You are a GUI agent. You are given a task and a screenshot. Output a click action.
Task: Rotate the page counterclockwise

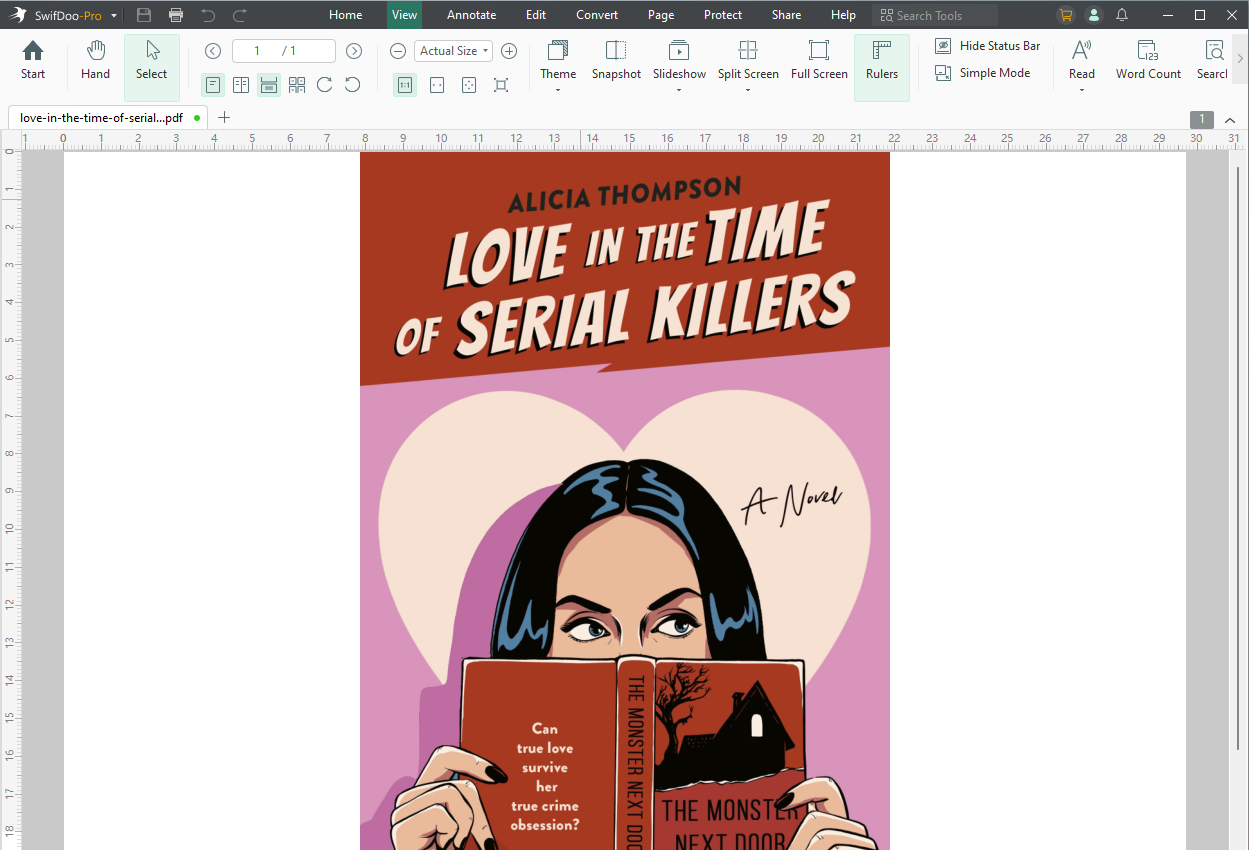[x=353, y=85]
